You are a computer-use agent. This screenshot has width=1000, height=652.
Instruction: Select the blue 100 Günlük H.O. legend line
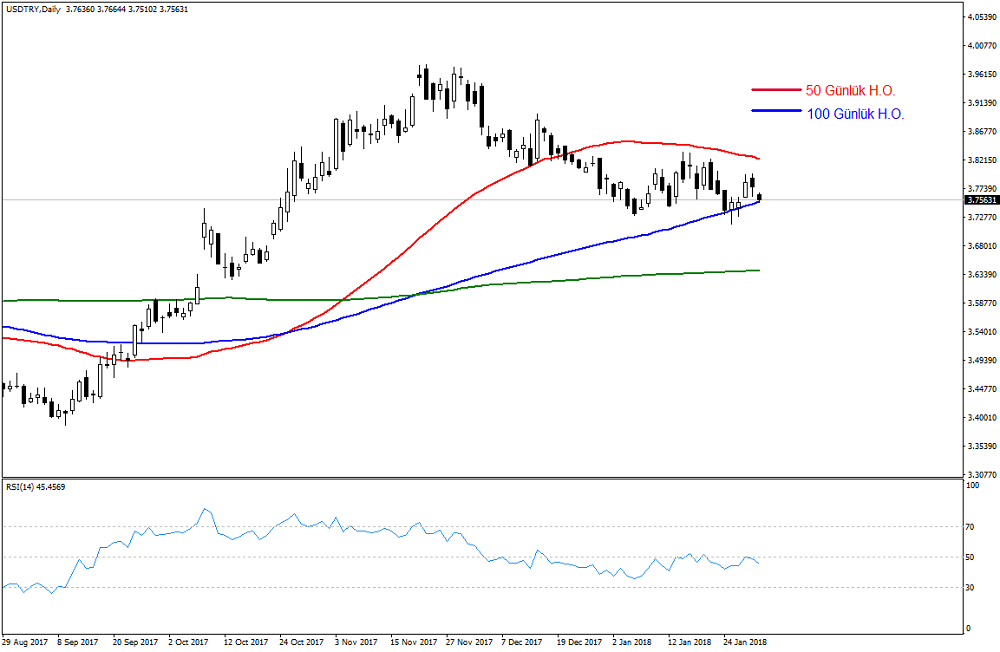pyautogui.click(x=775, y=115)
